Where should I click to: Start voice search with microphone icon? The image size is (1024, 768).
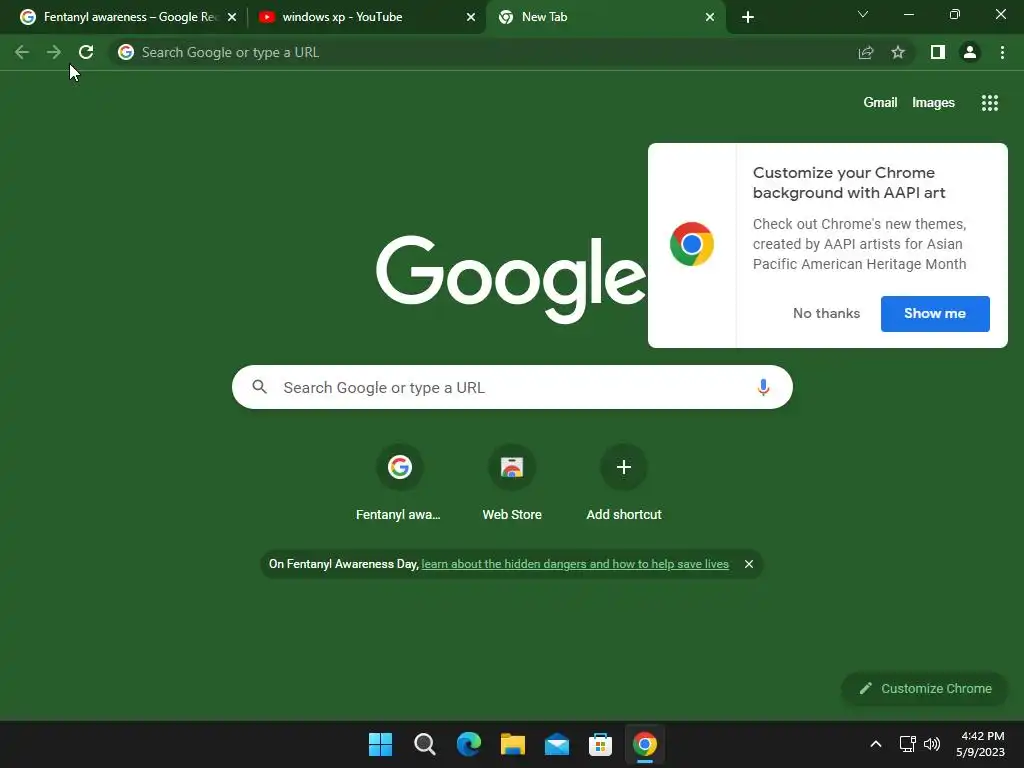[x=763, y=387]
